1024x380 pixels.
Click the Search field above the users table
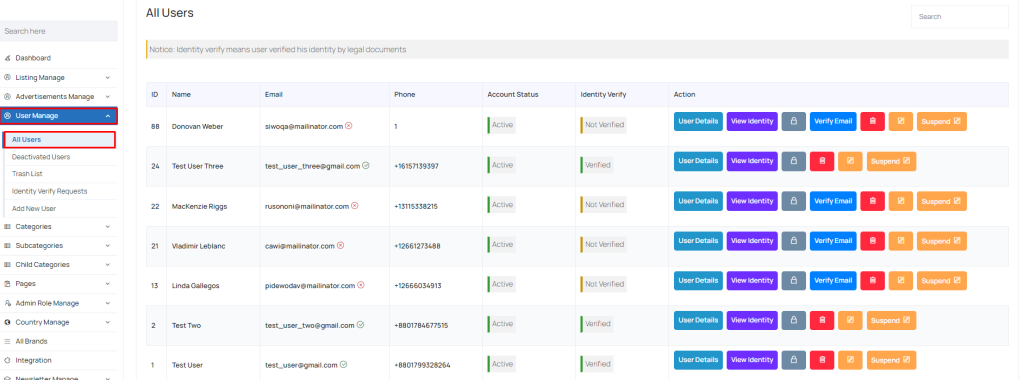click(959, 17)
